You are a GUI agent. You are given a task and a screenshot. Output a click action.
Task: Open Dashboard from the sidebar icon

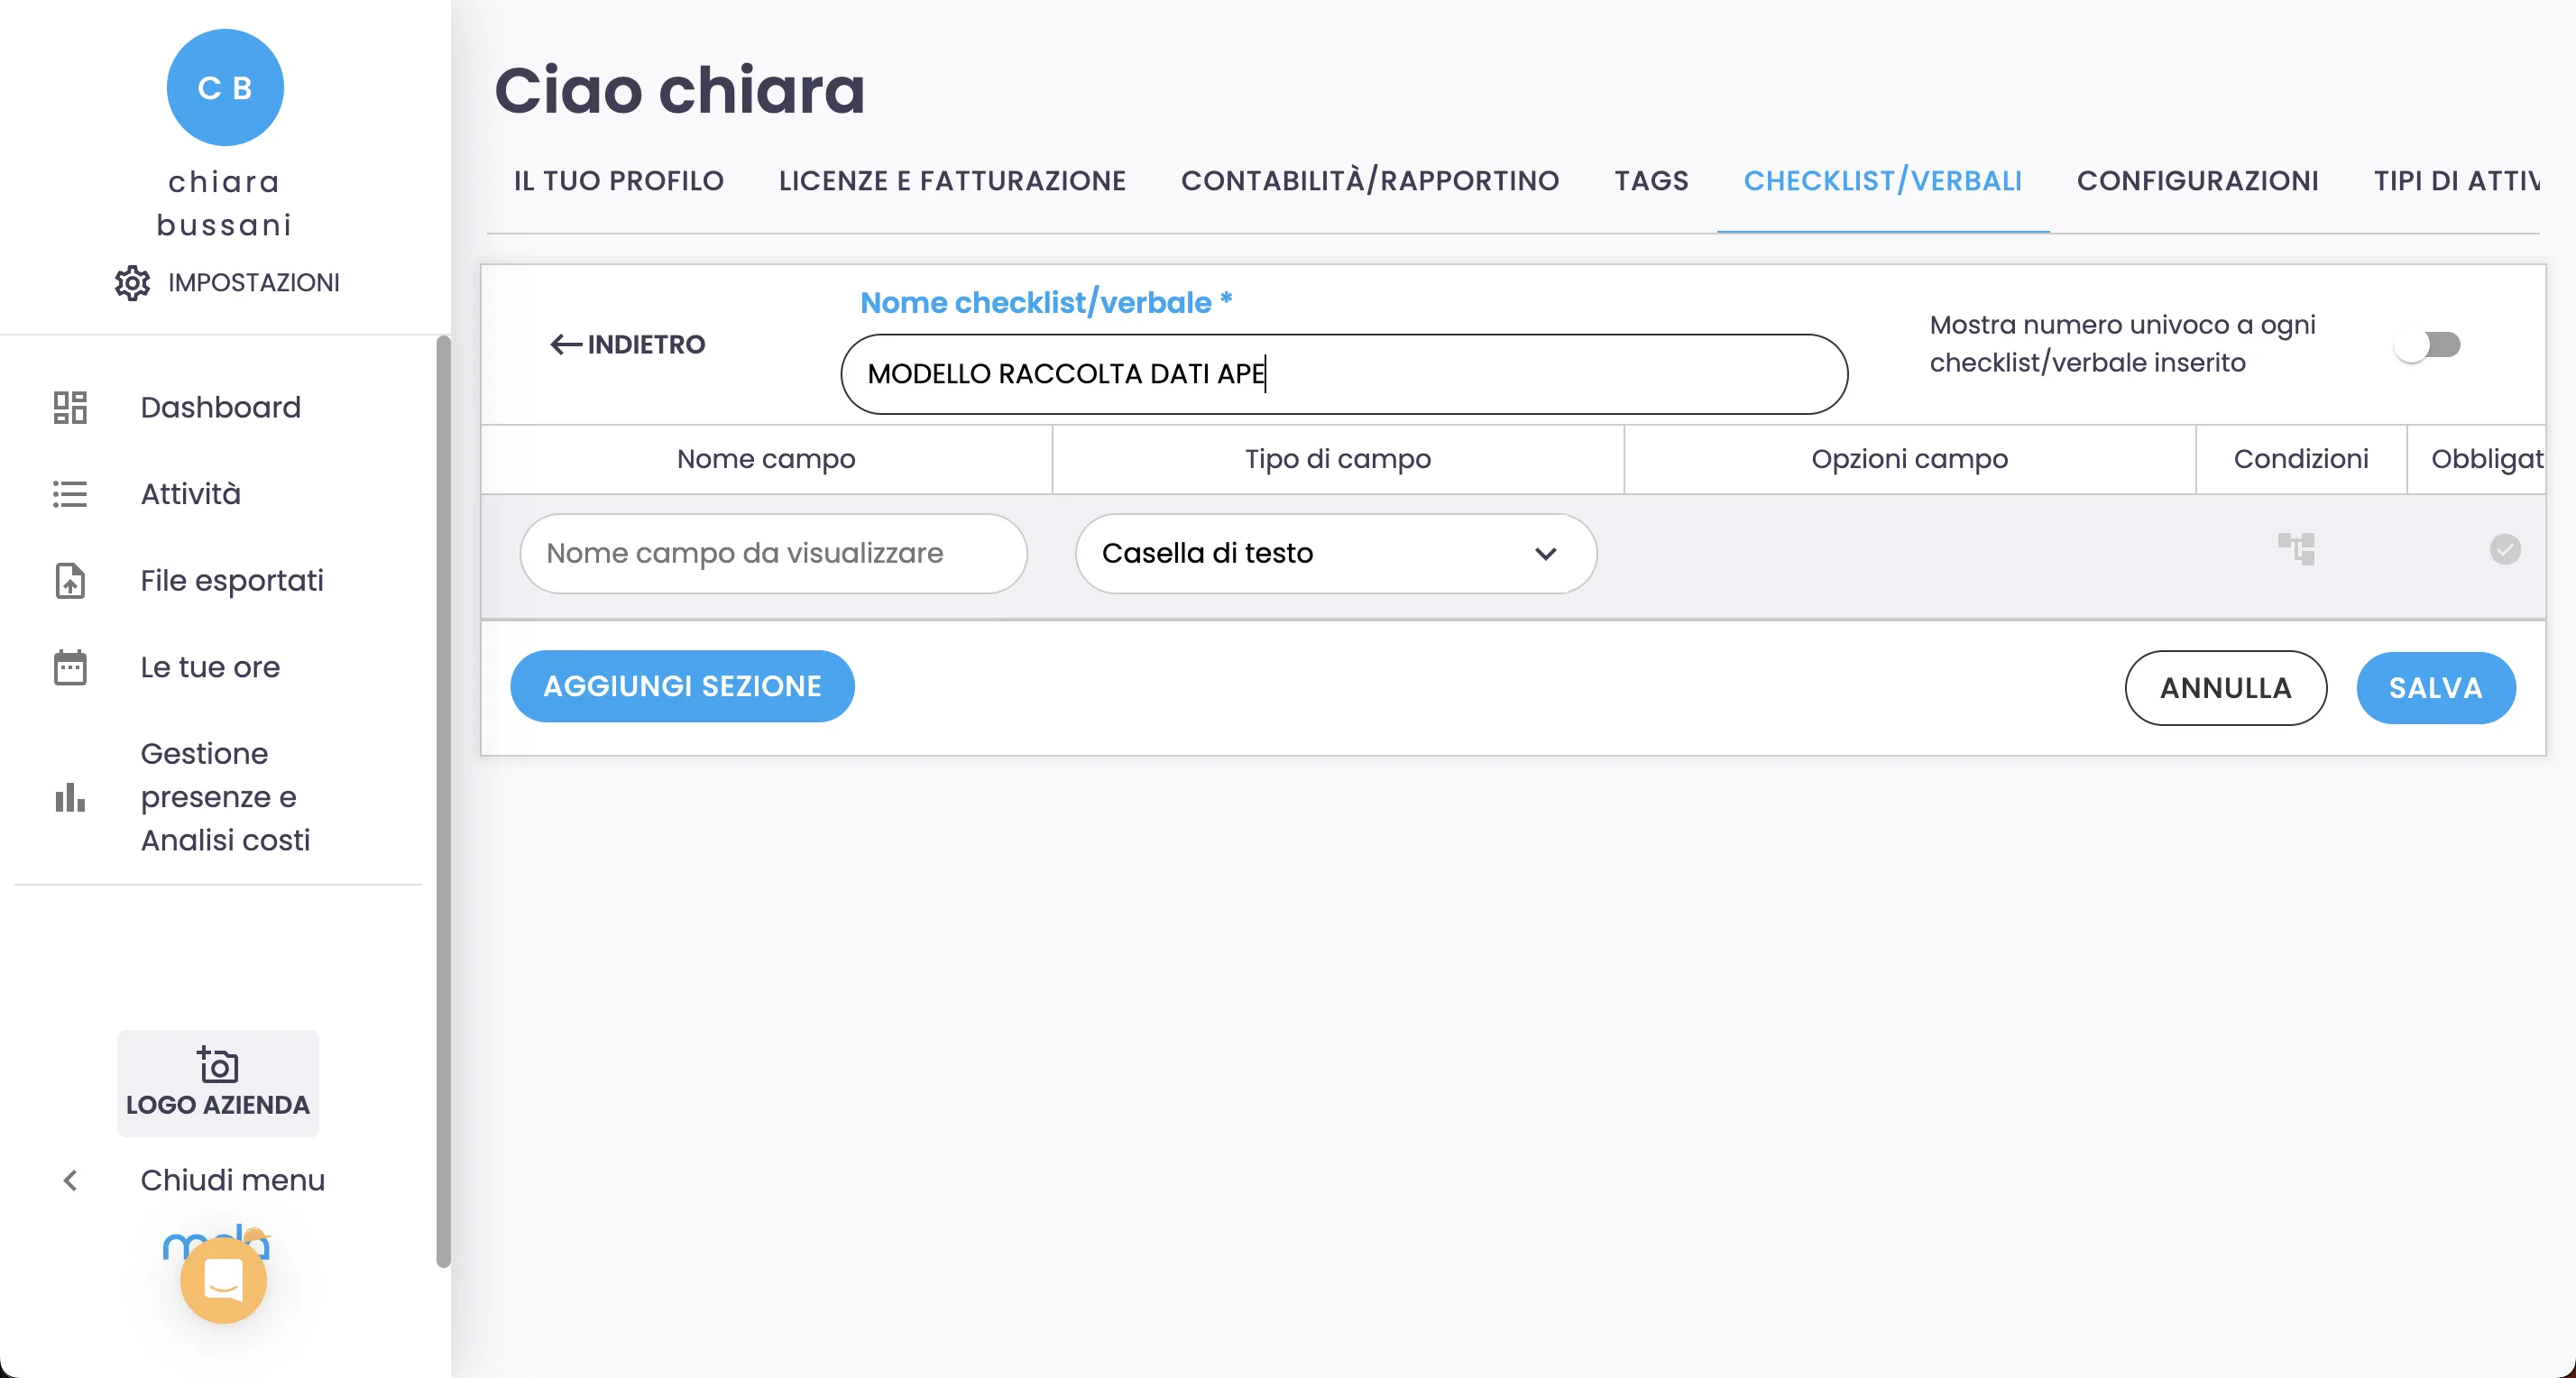70,407
